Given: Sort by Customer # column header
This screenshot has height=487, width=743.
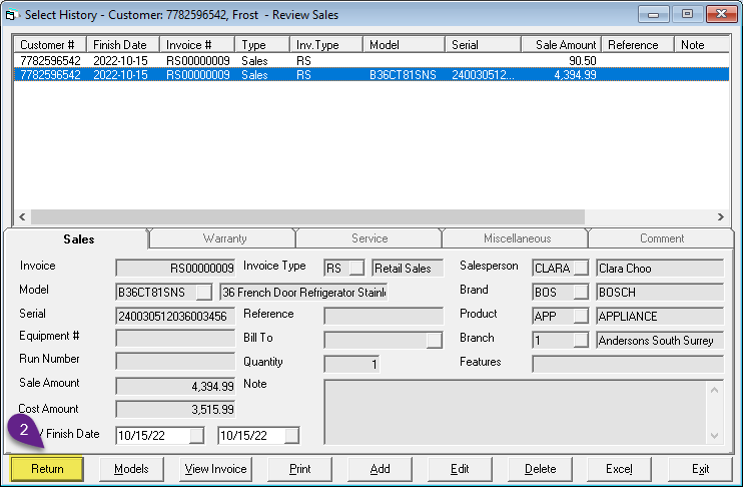Looking at the screenshot, I should pyautogui.click(x=50, y=45).
